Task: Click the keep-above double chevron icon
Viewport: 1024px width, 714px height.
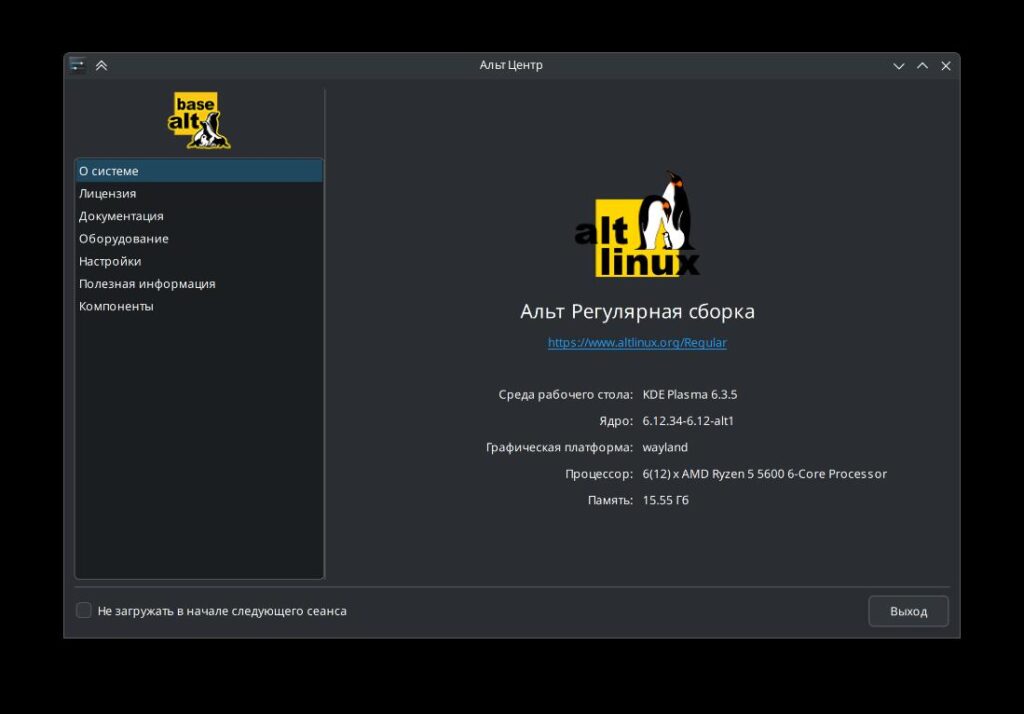Action: (101, 65)
